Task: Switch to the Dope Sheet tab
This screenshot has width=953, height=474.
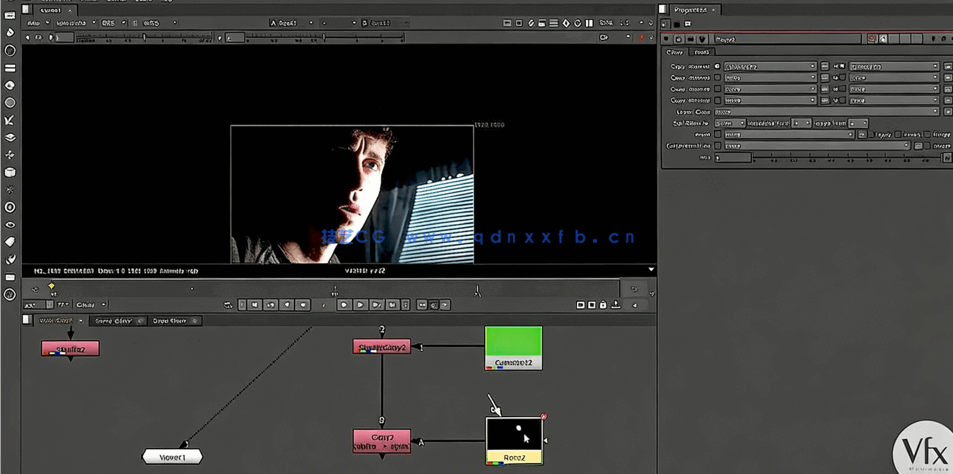Action: click(174, 321)
